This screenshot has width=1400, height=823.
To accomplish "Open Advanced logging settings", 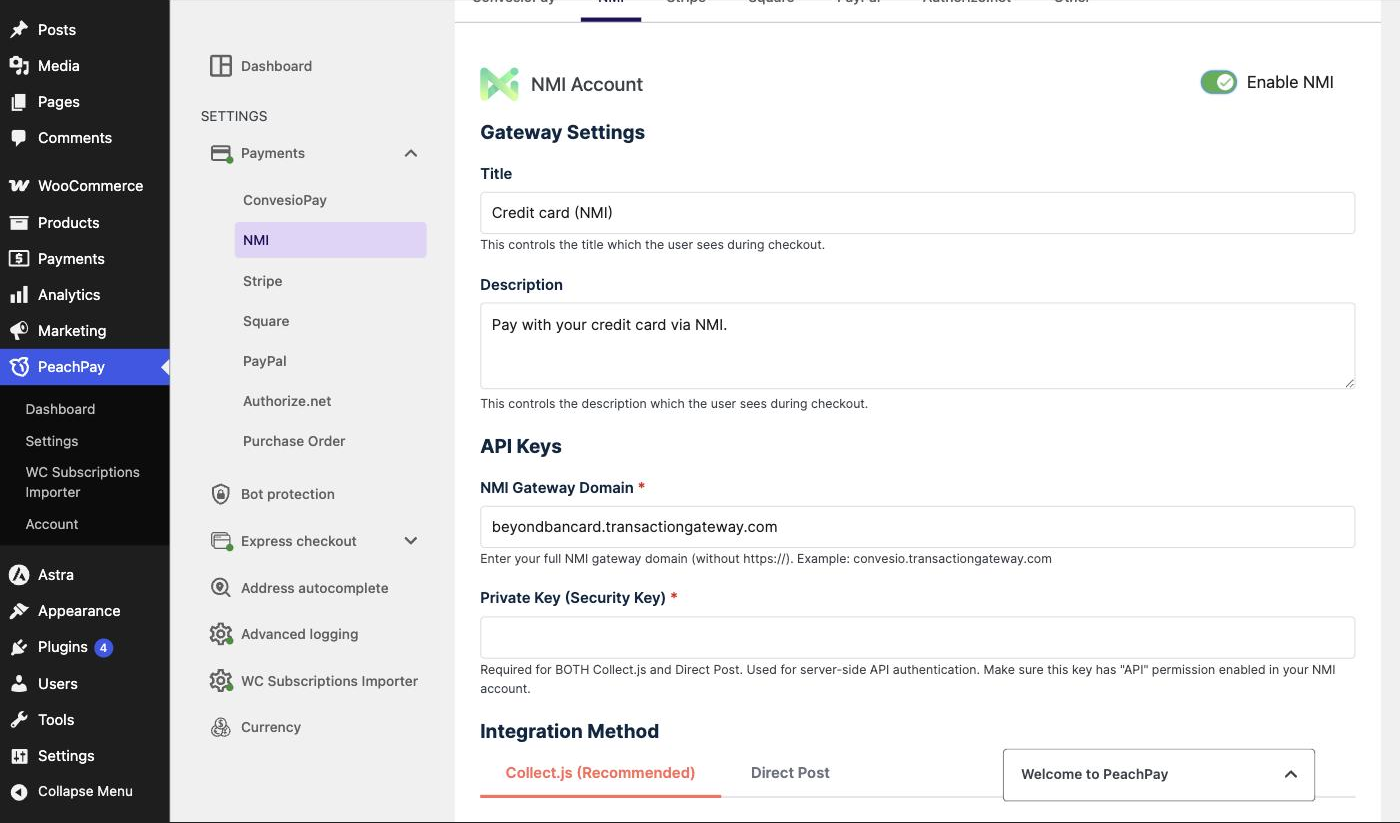I will (300, 634).
